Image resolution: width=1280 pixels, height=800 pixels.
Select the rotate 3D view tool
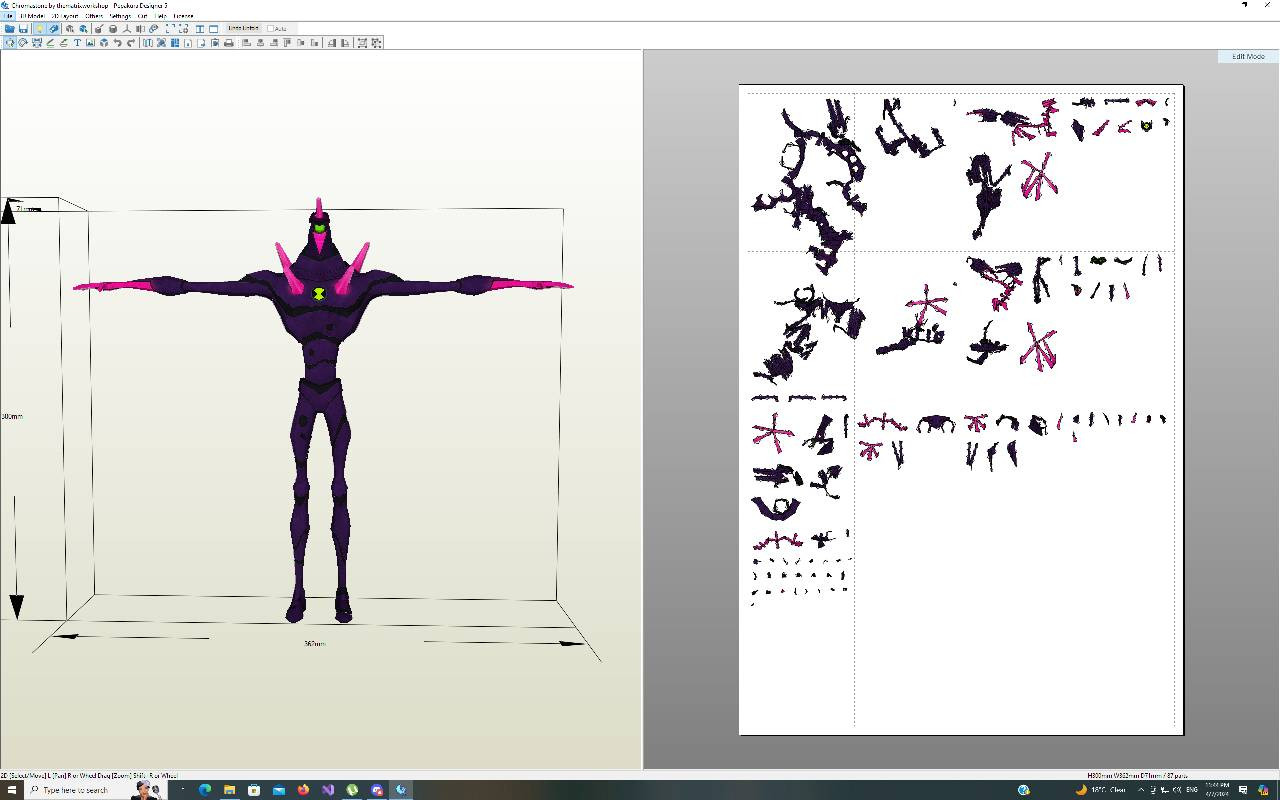[23, 43]
